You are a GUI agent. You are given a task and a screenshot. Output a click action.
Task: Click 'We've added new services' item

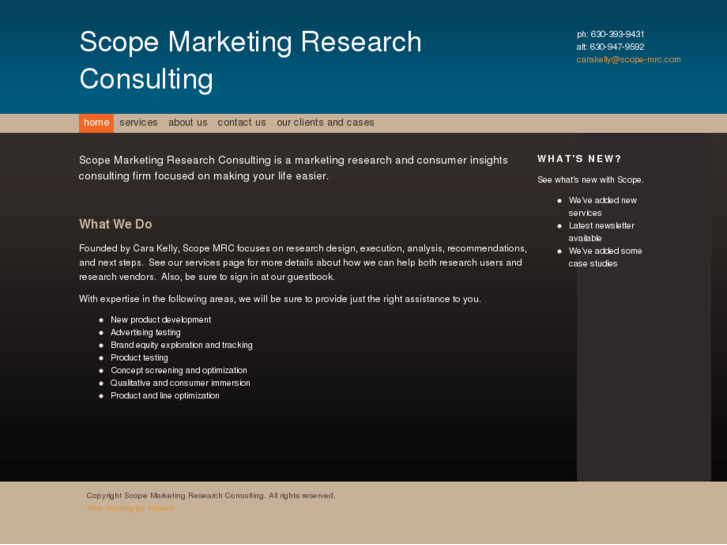(603, 207)
